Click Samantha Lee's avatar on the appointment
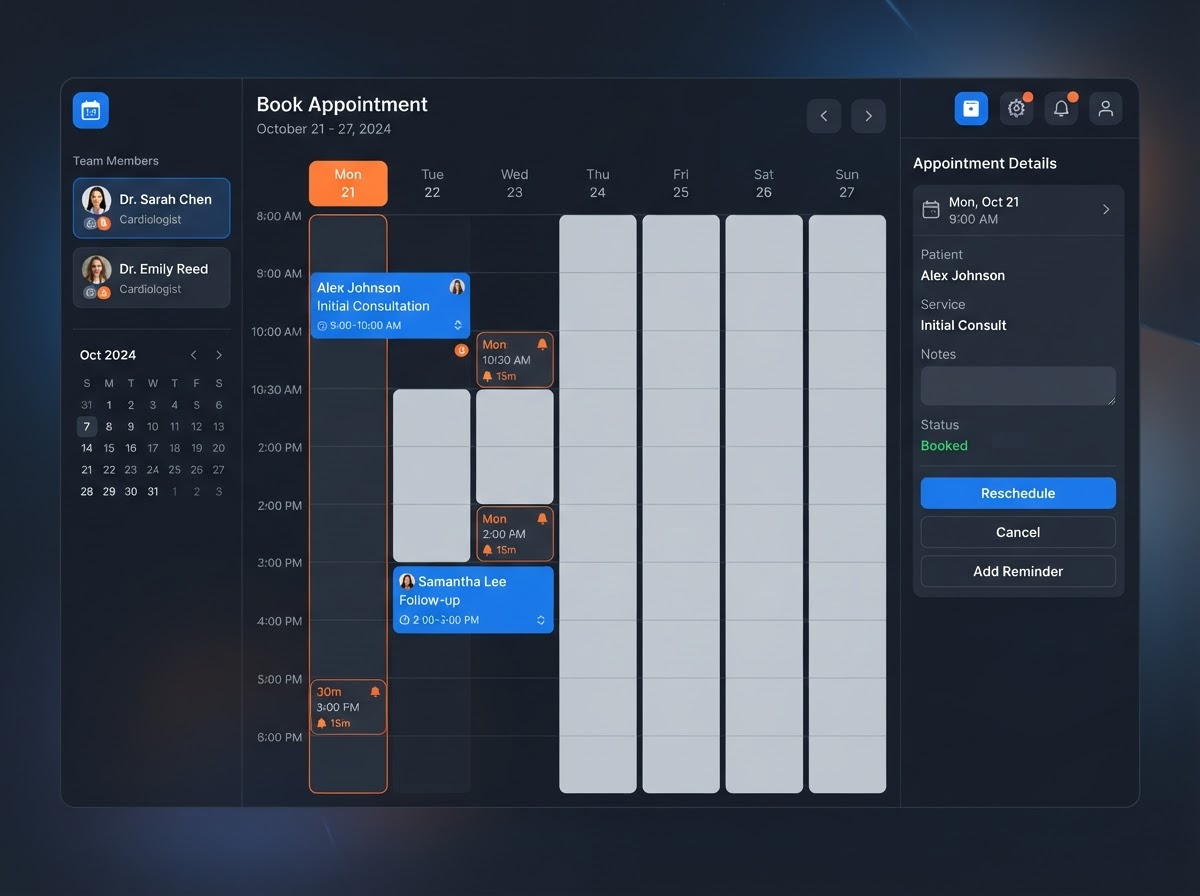1200x896 pixels. (x=407, y=581)
